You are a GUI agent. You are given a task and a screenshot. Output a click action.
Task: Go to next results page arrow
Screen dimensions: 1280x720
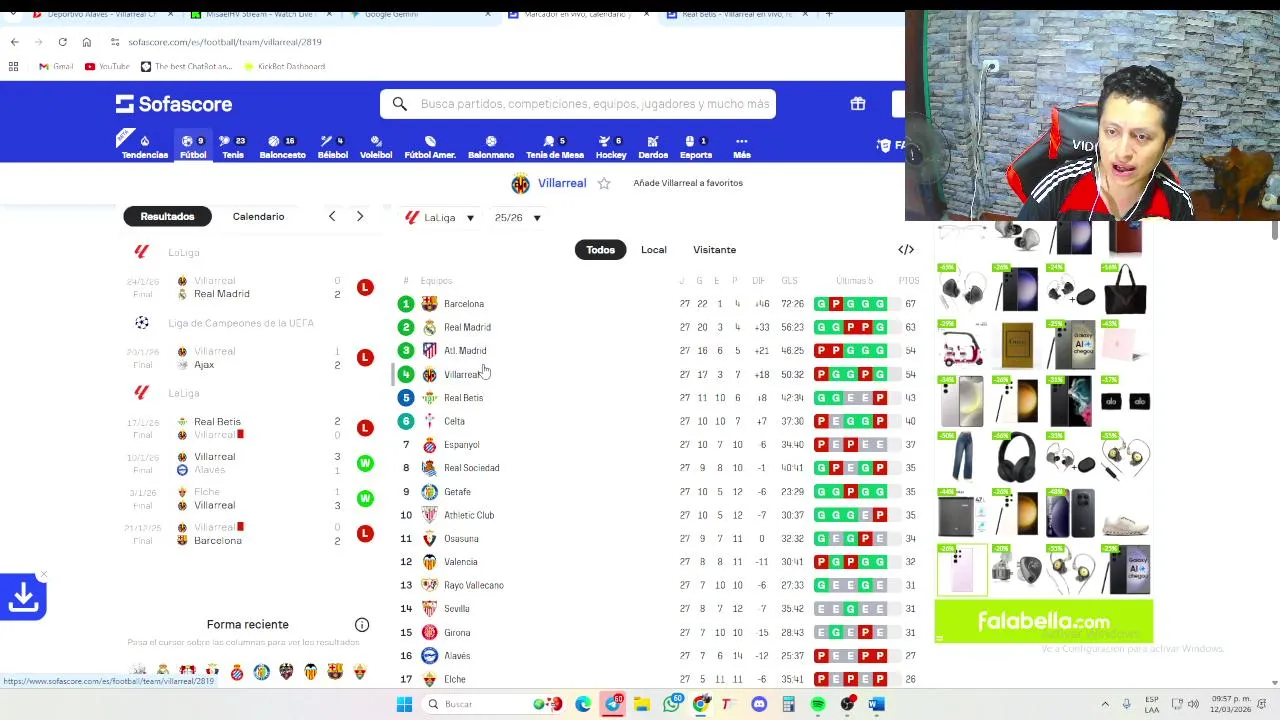(x=360, y=216)
